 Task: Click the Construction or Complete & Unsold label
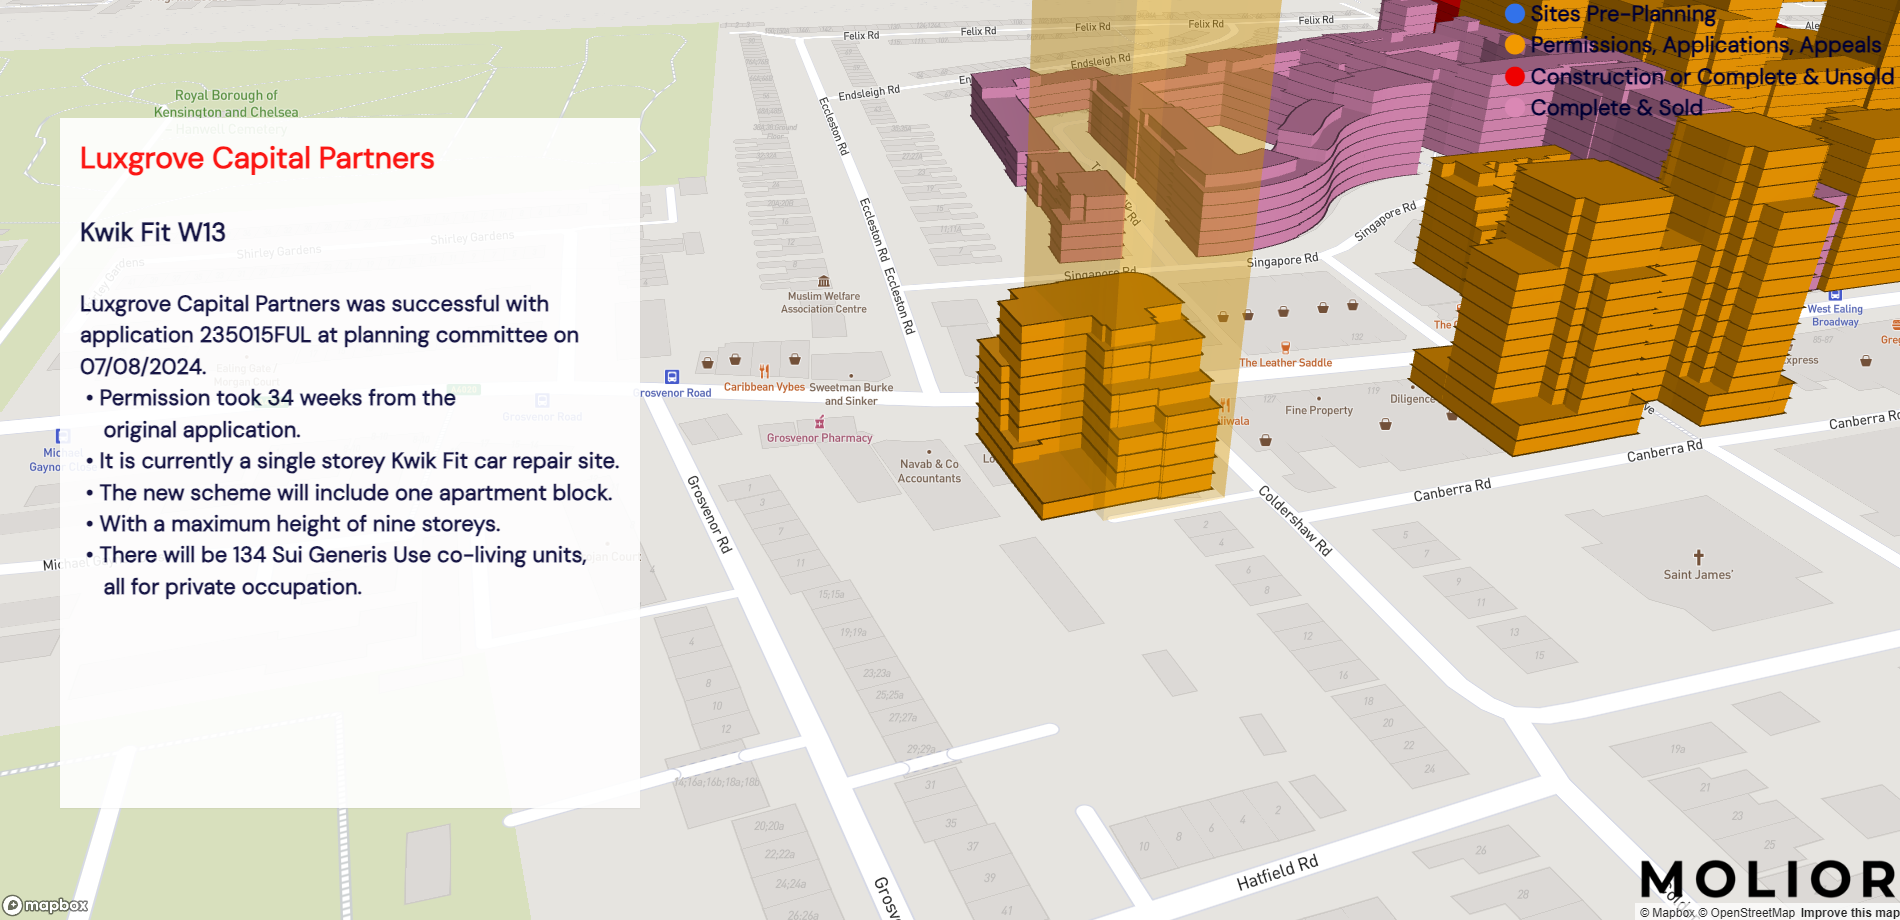click(x=1712, y=77)
